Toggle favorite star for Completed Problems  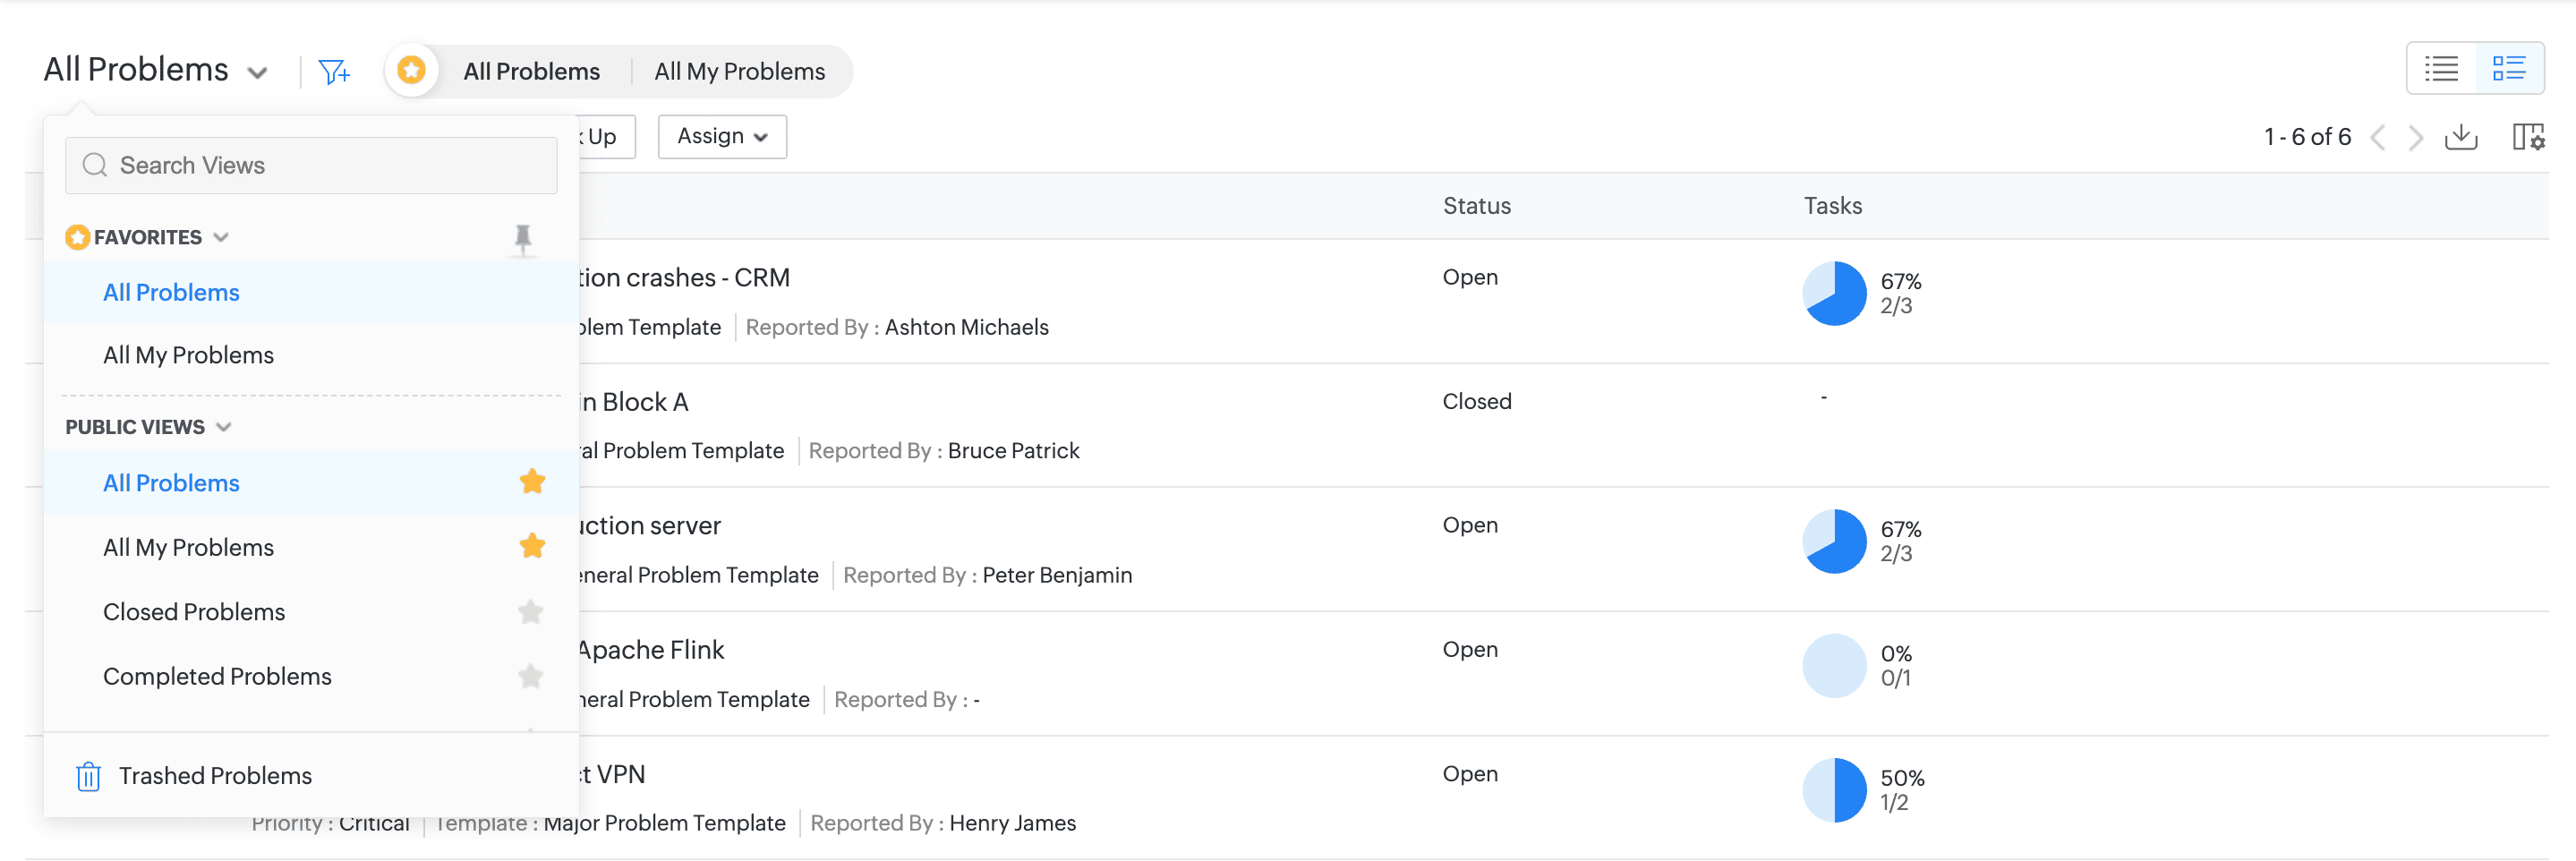click(531, 677)
